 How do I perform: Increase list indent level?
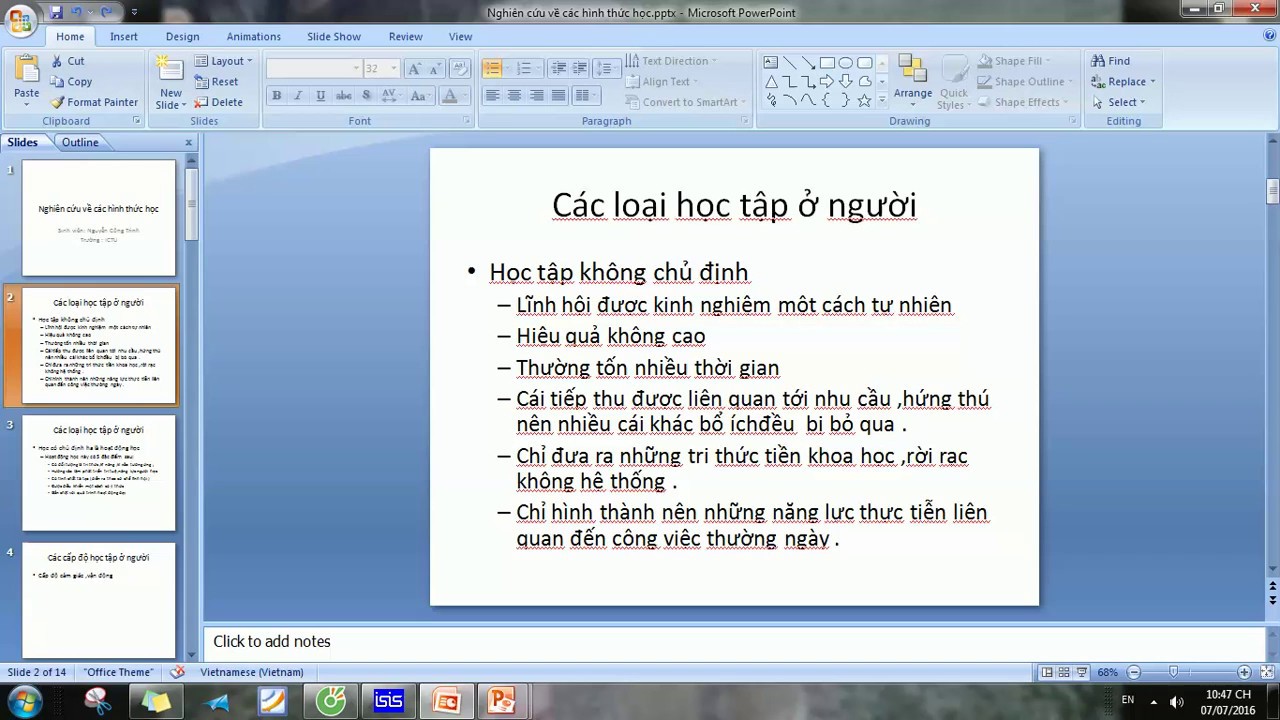click(580, 68)
